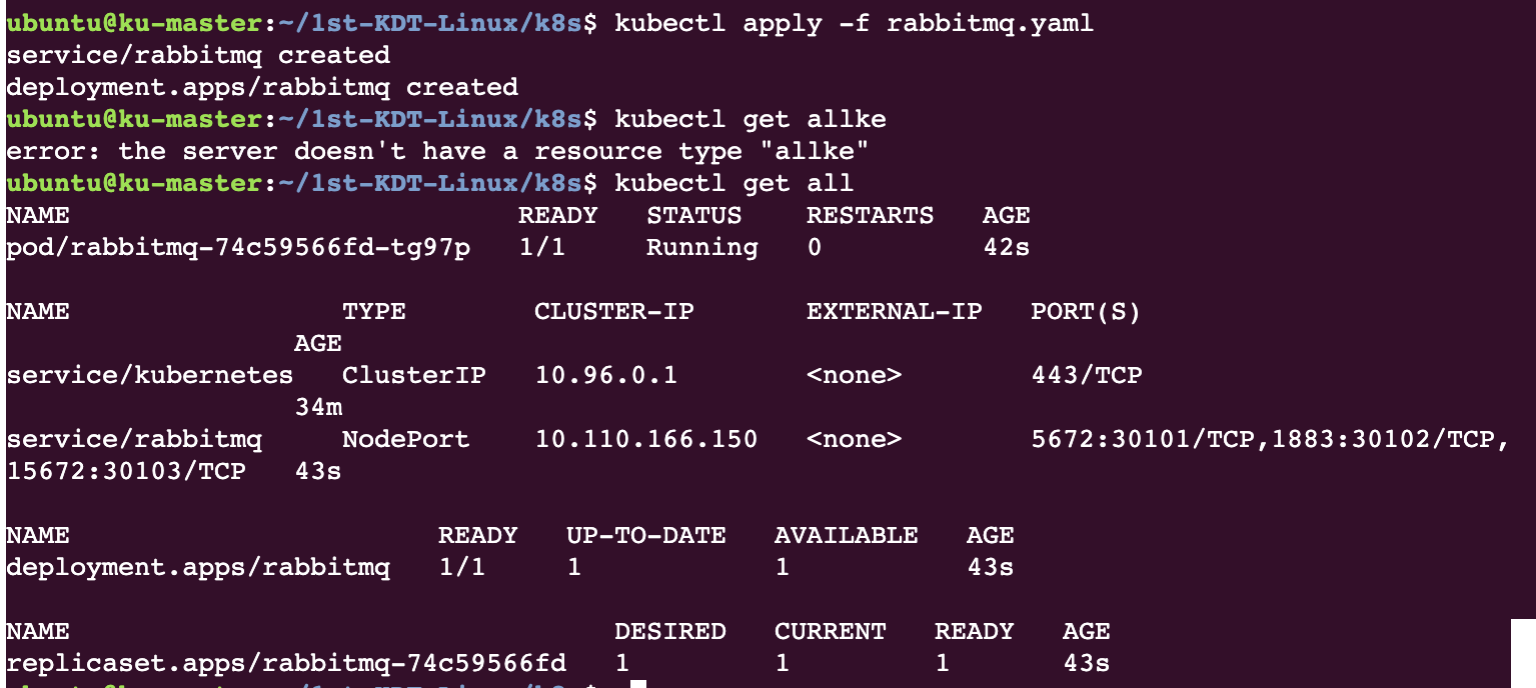
Task: Click the deployment.apps/rabbitmq row name
Action: click(198, 567)
